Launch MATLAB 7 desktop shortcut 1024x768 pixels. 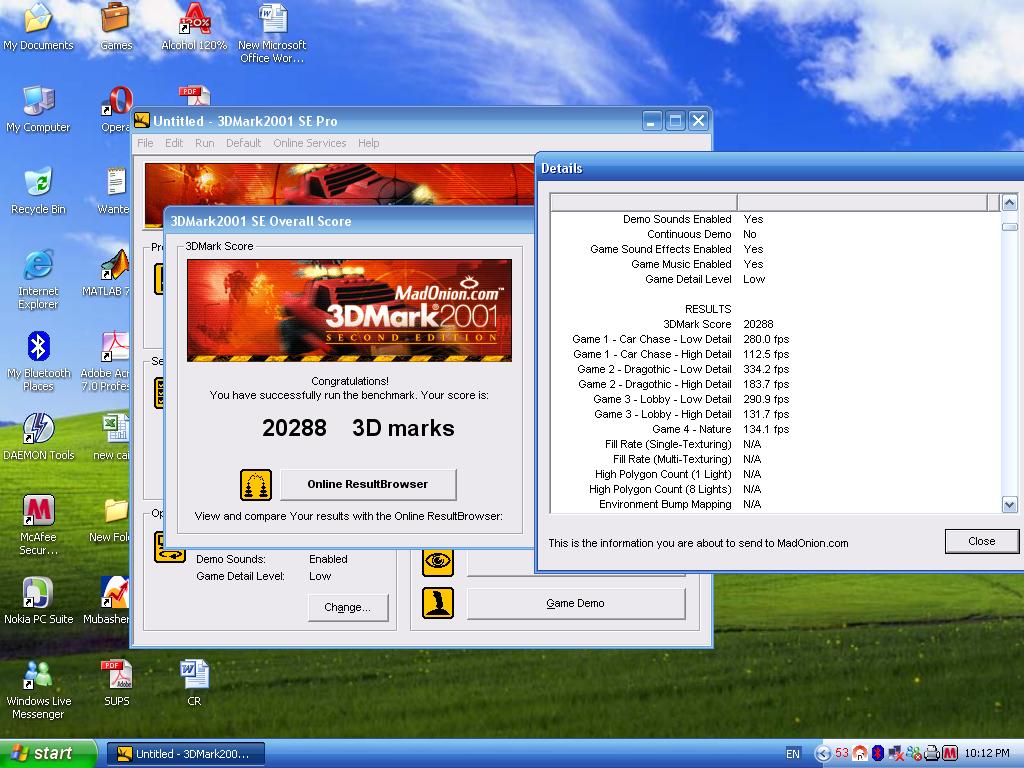pyautogui.click(x=108, y=273)
